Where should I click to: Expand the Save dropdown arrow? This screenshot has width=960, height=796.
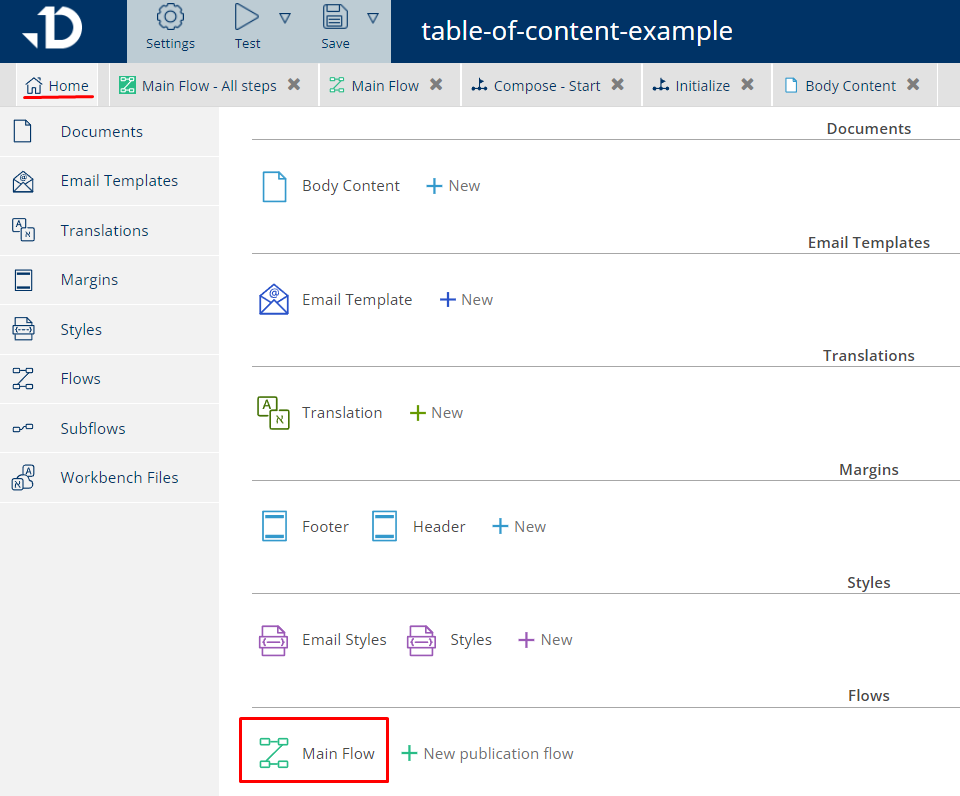[x=373, y=18]
